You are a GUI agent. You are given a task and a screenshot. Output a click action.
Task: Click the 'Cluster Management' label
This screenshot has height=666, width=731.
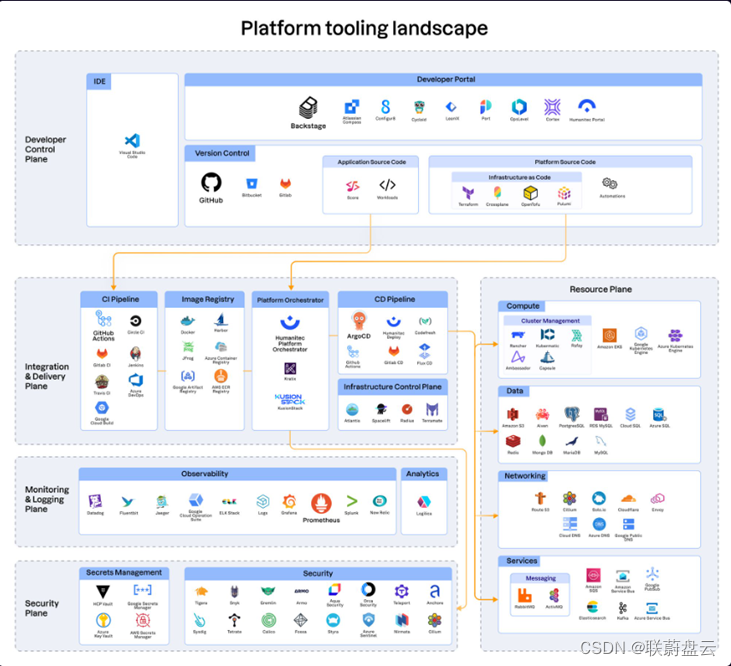[x=550, y=321]
